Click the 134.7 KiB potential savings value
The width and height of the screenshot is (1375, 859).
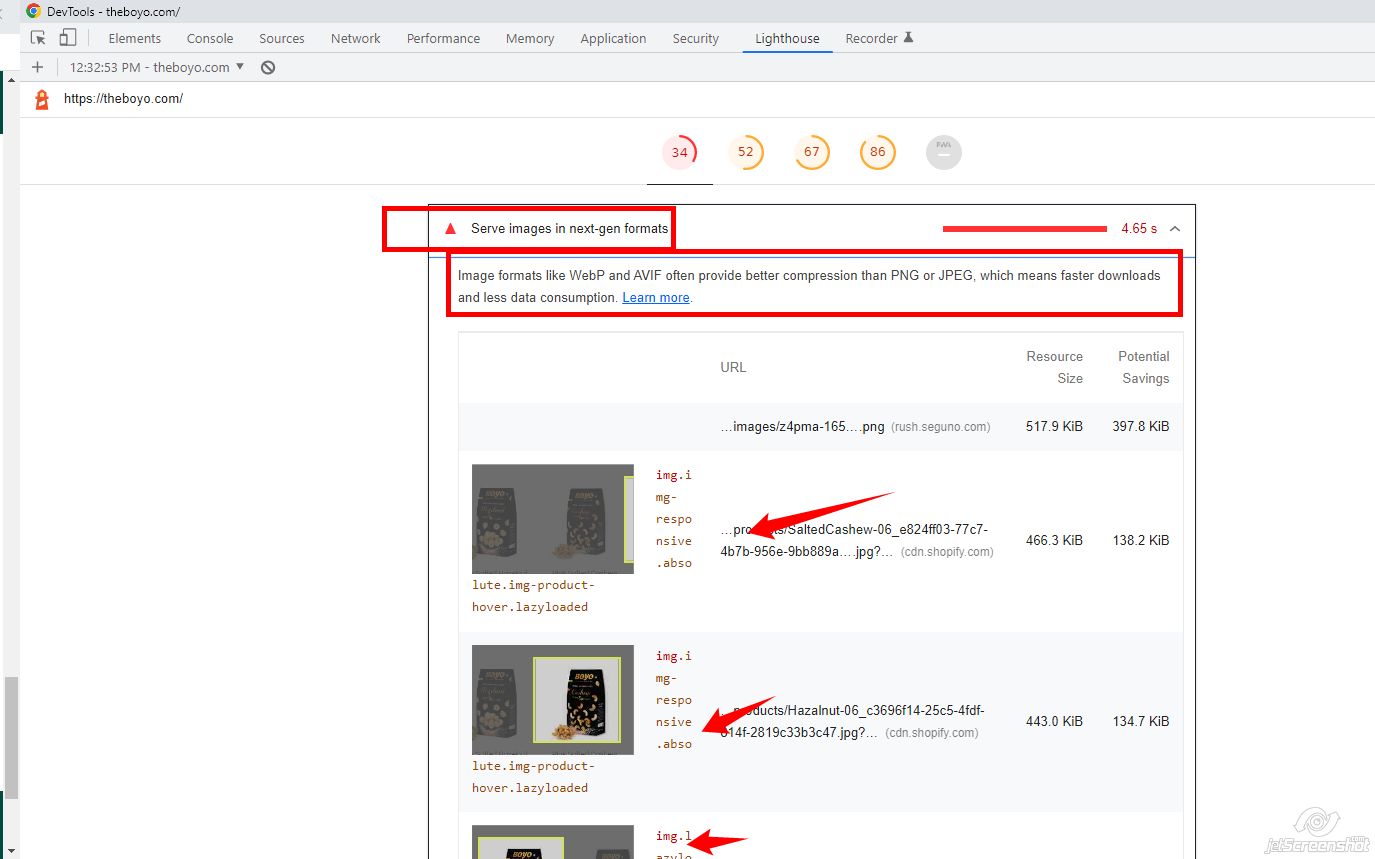[1140, 721]
